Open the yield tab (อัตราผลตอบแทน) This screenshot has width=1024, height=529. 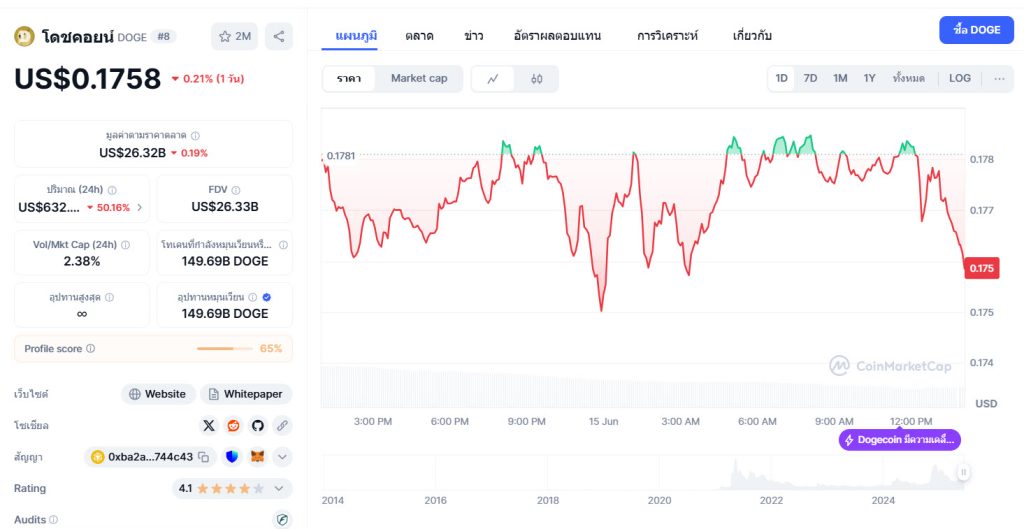[557, 36]
